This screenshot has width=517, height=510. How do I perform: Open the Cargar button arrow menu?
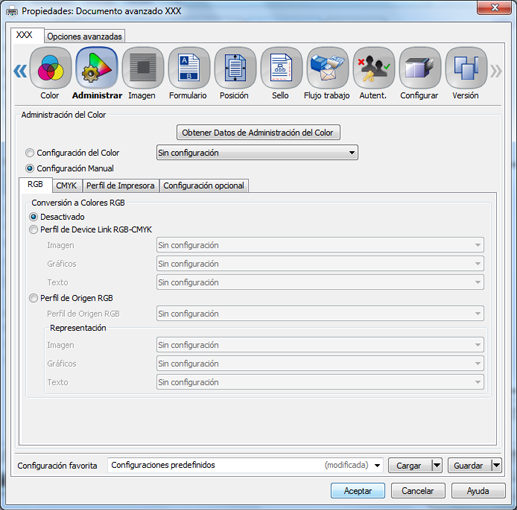(x=437, y=465)
